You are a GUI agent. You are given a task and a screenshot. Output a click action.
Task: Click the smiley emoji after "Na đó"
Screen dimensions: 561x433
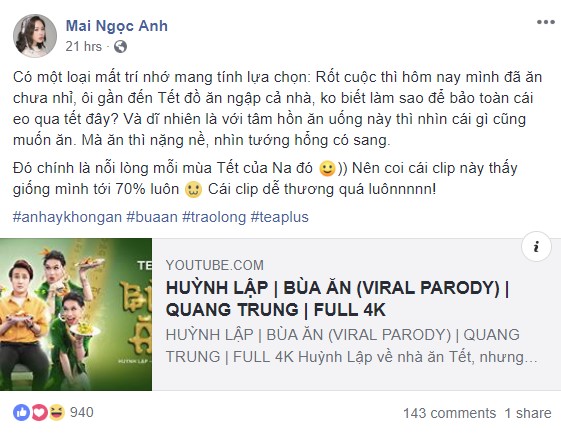pos(327,169)
